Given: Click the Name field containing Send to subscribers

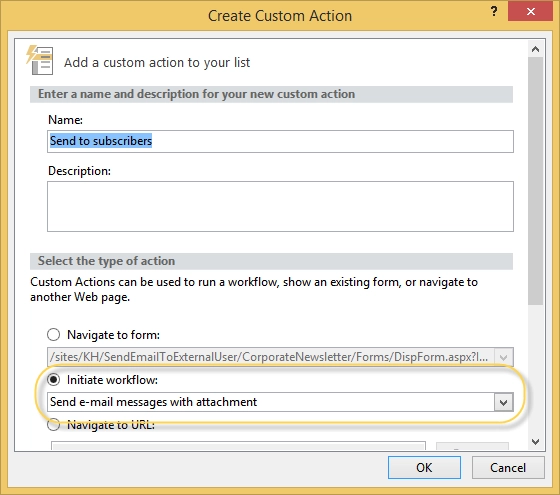Looking at the screenshot, I should [x=280, y=141].
